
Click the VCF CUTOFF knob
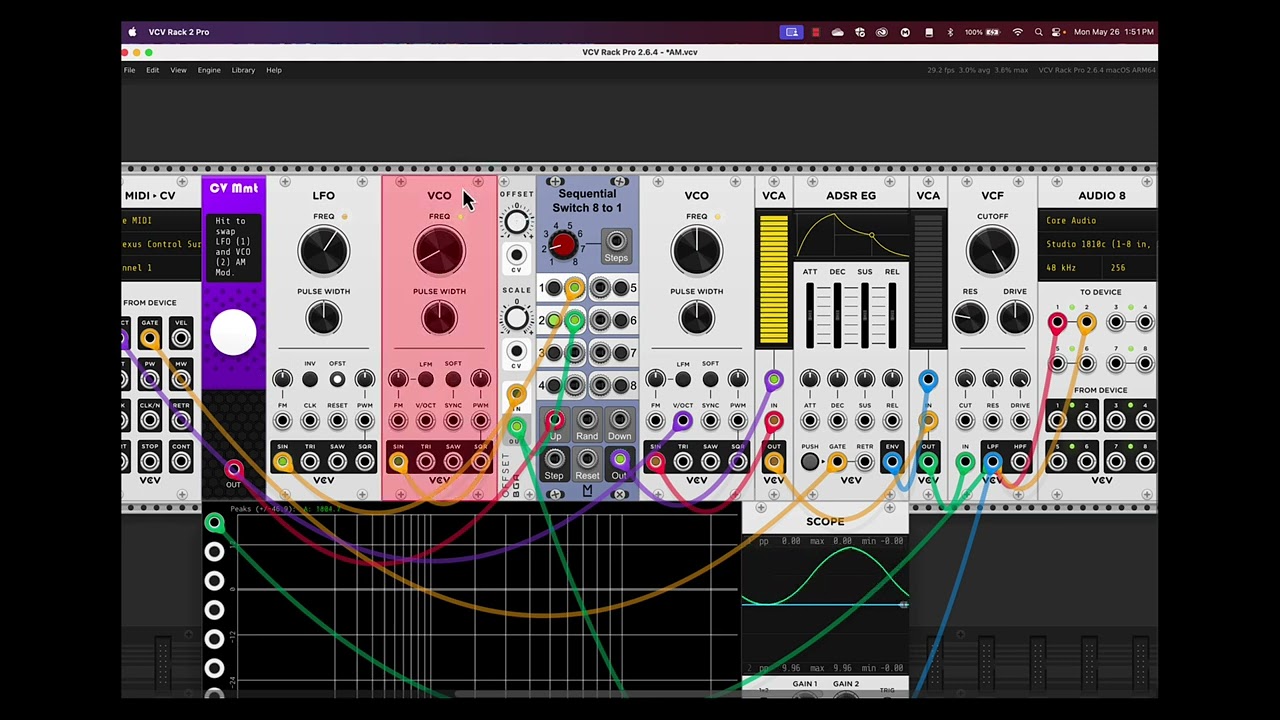(x=992, y=250)
